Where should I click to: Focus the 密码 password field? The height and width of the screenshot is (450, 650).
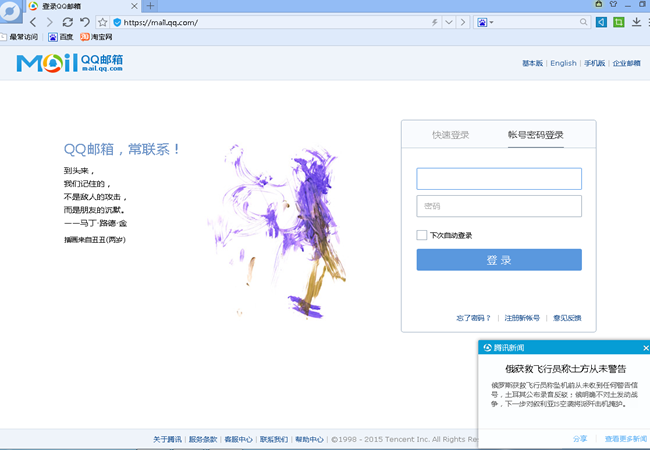pos(499,206)
